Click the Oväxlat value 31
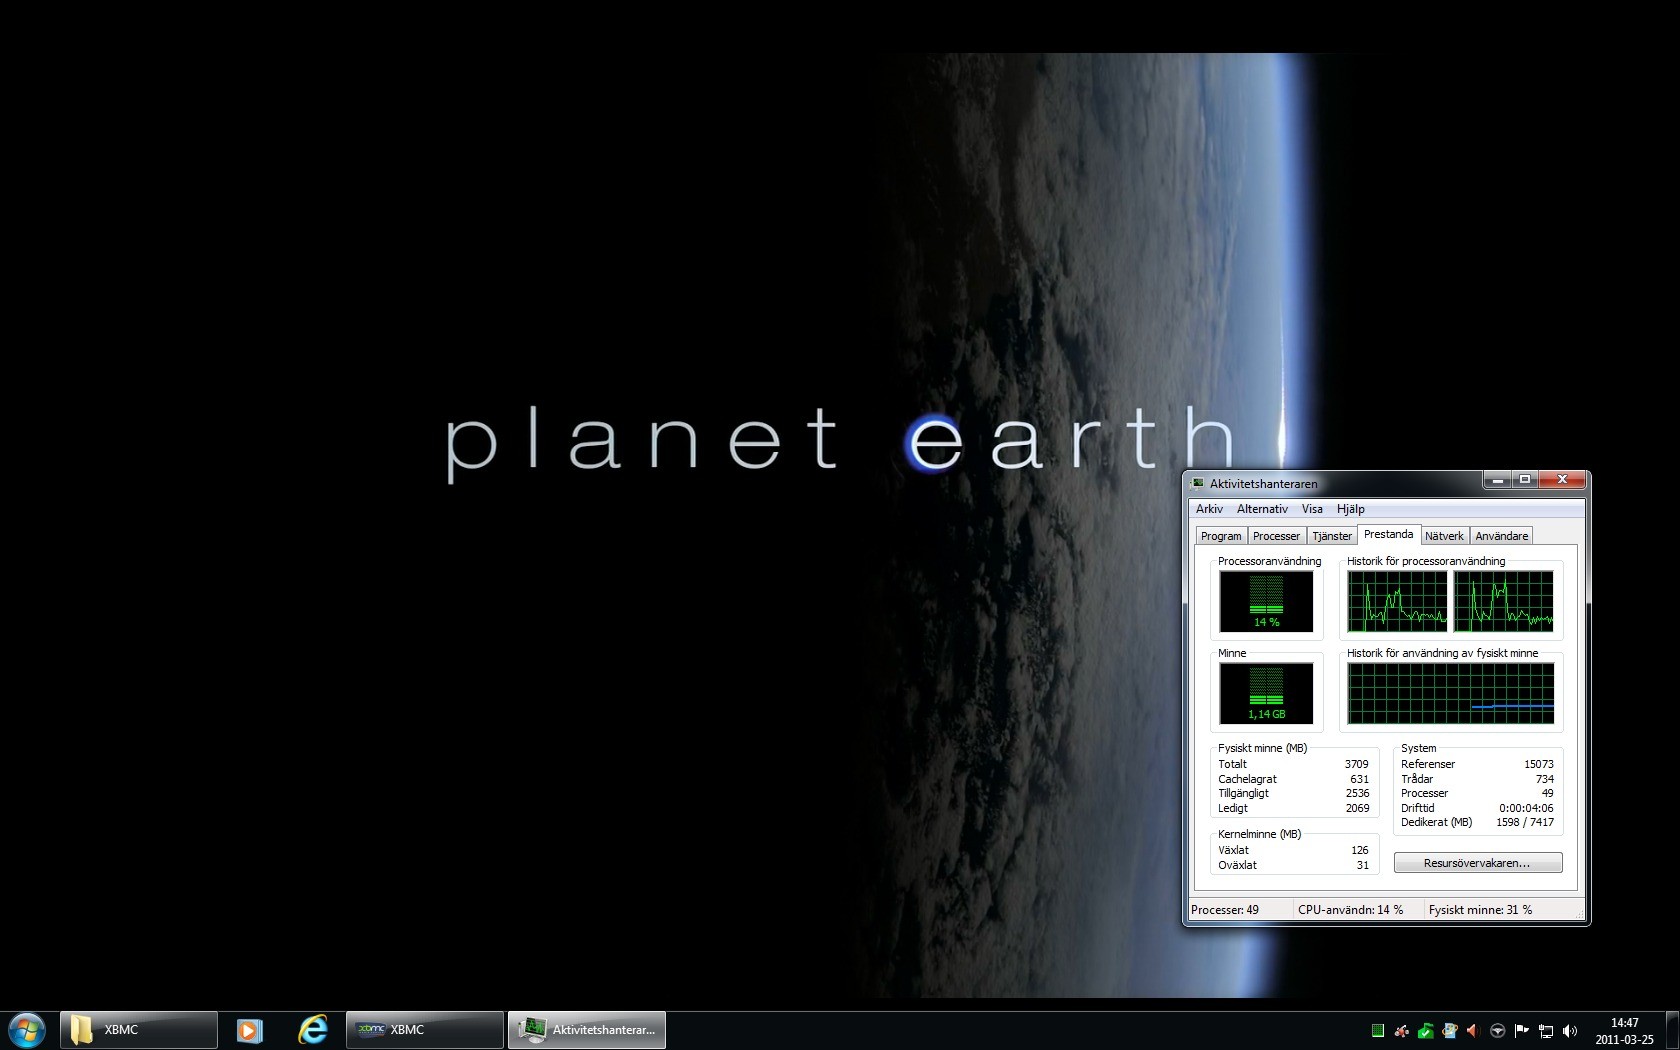This screenshot has height=1050, width=1680. [1362, 865]
